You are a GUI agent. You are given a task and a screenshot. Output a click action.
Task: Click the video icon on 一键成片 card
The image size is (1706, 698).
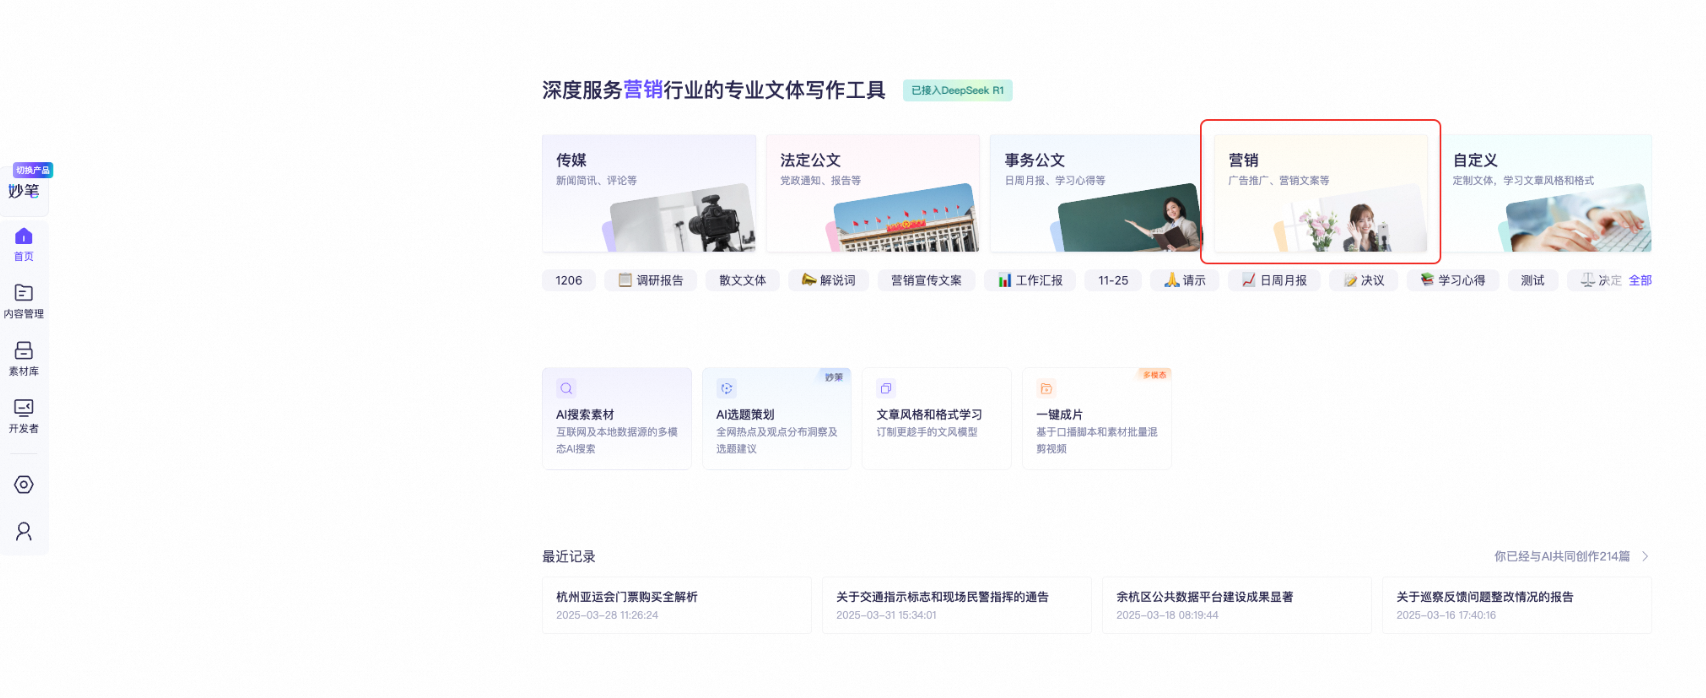[1046, 388]
